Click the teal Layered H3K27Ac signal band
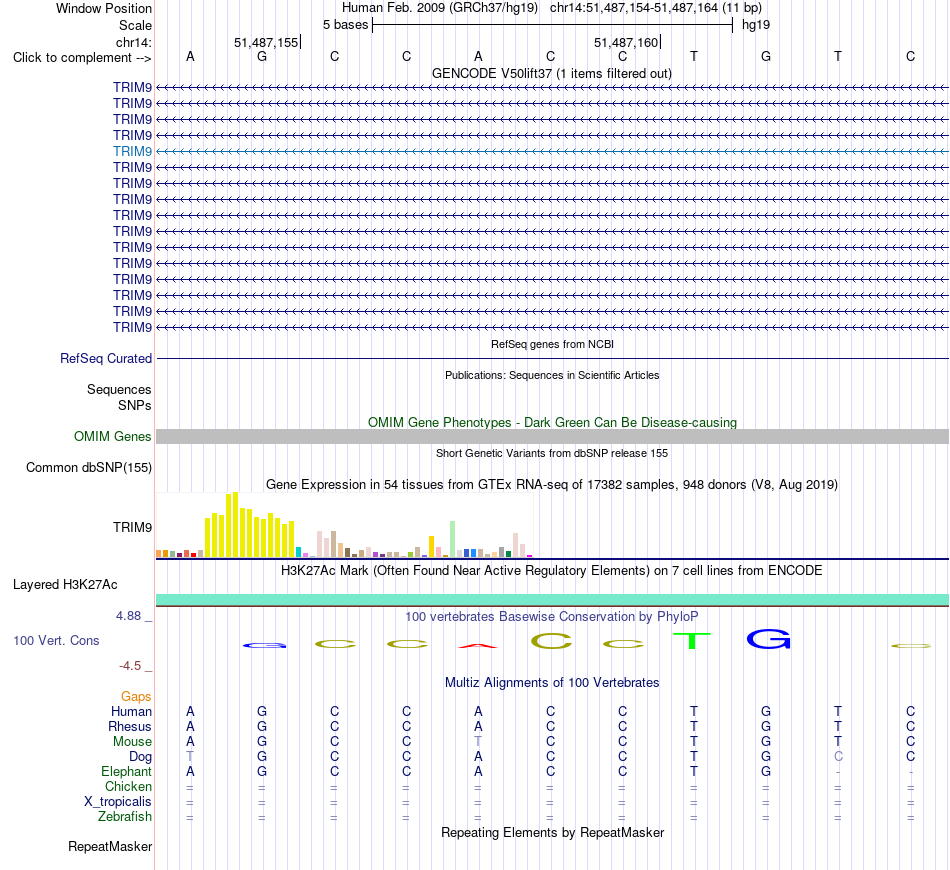 [553, 600]
